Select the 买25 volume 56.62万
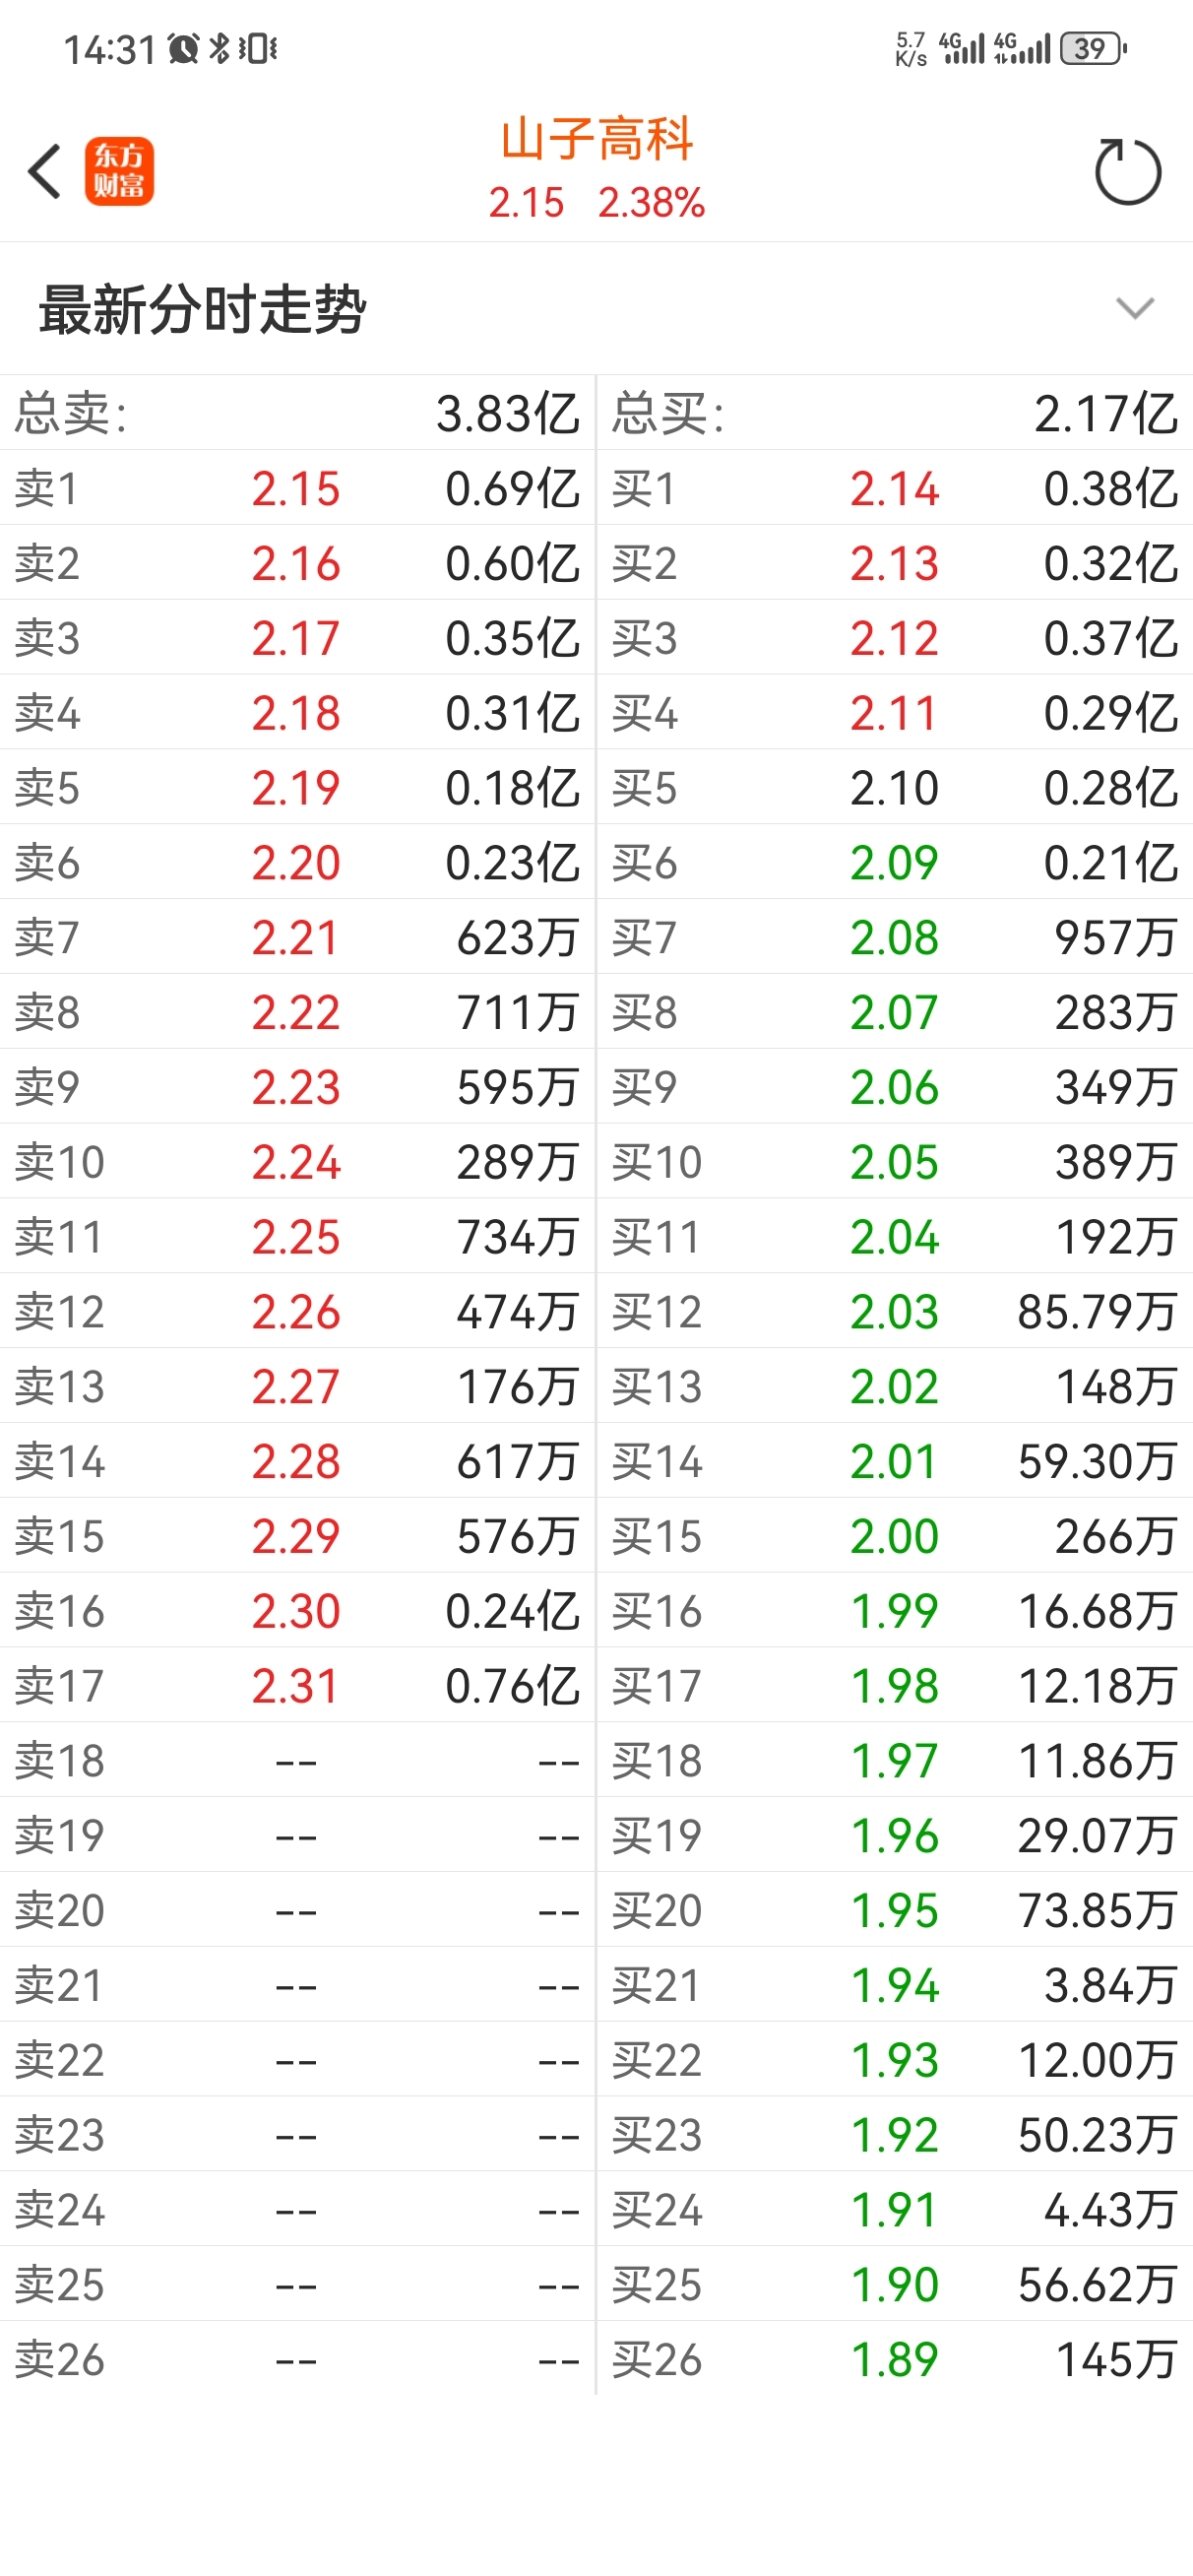 coord(1097,2285)
